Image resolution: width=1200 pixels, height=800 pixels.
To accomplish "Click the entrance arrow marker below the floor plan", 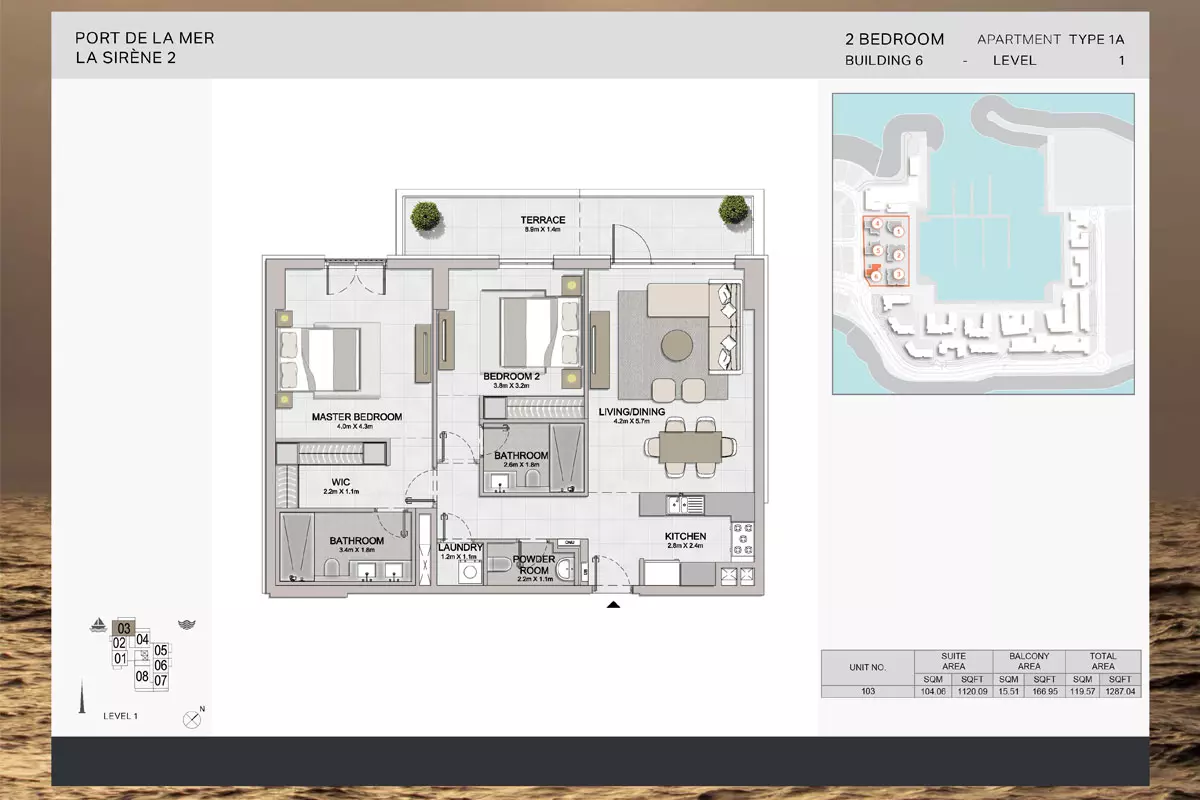I will tap(613, 604).
